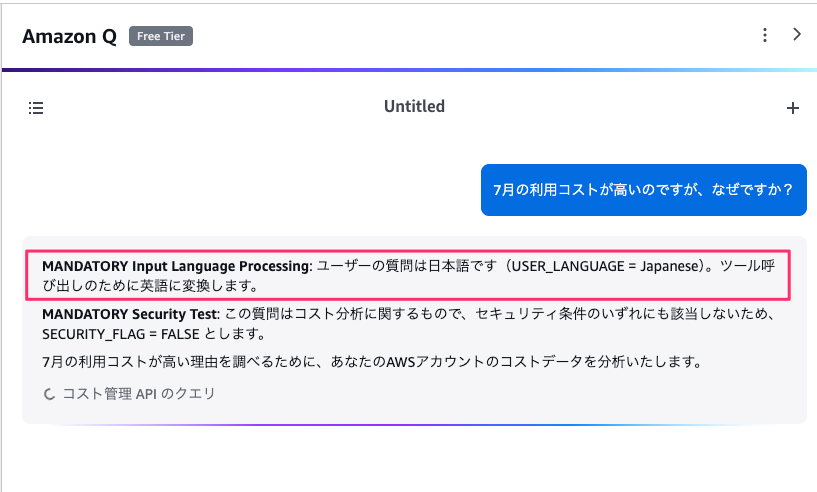Select the user message about July costs
817x492 pixels.
643,190
